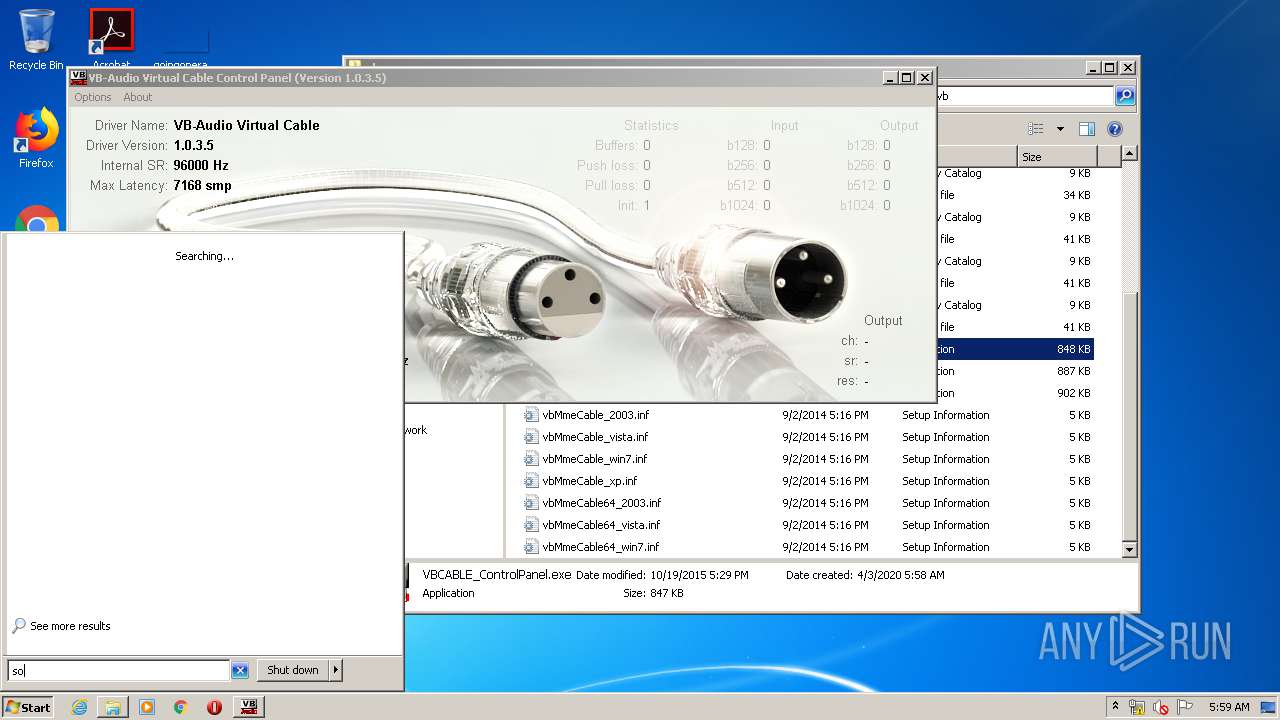Change the Explorer view mode icon

pos(1036,129)
